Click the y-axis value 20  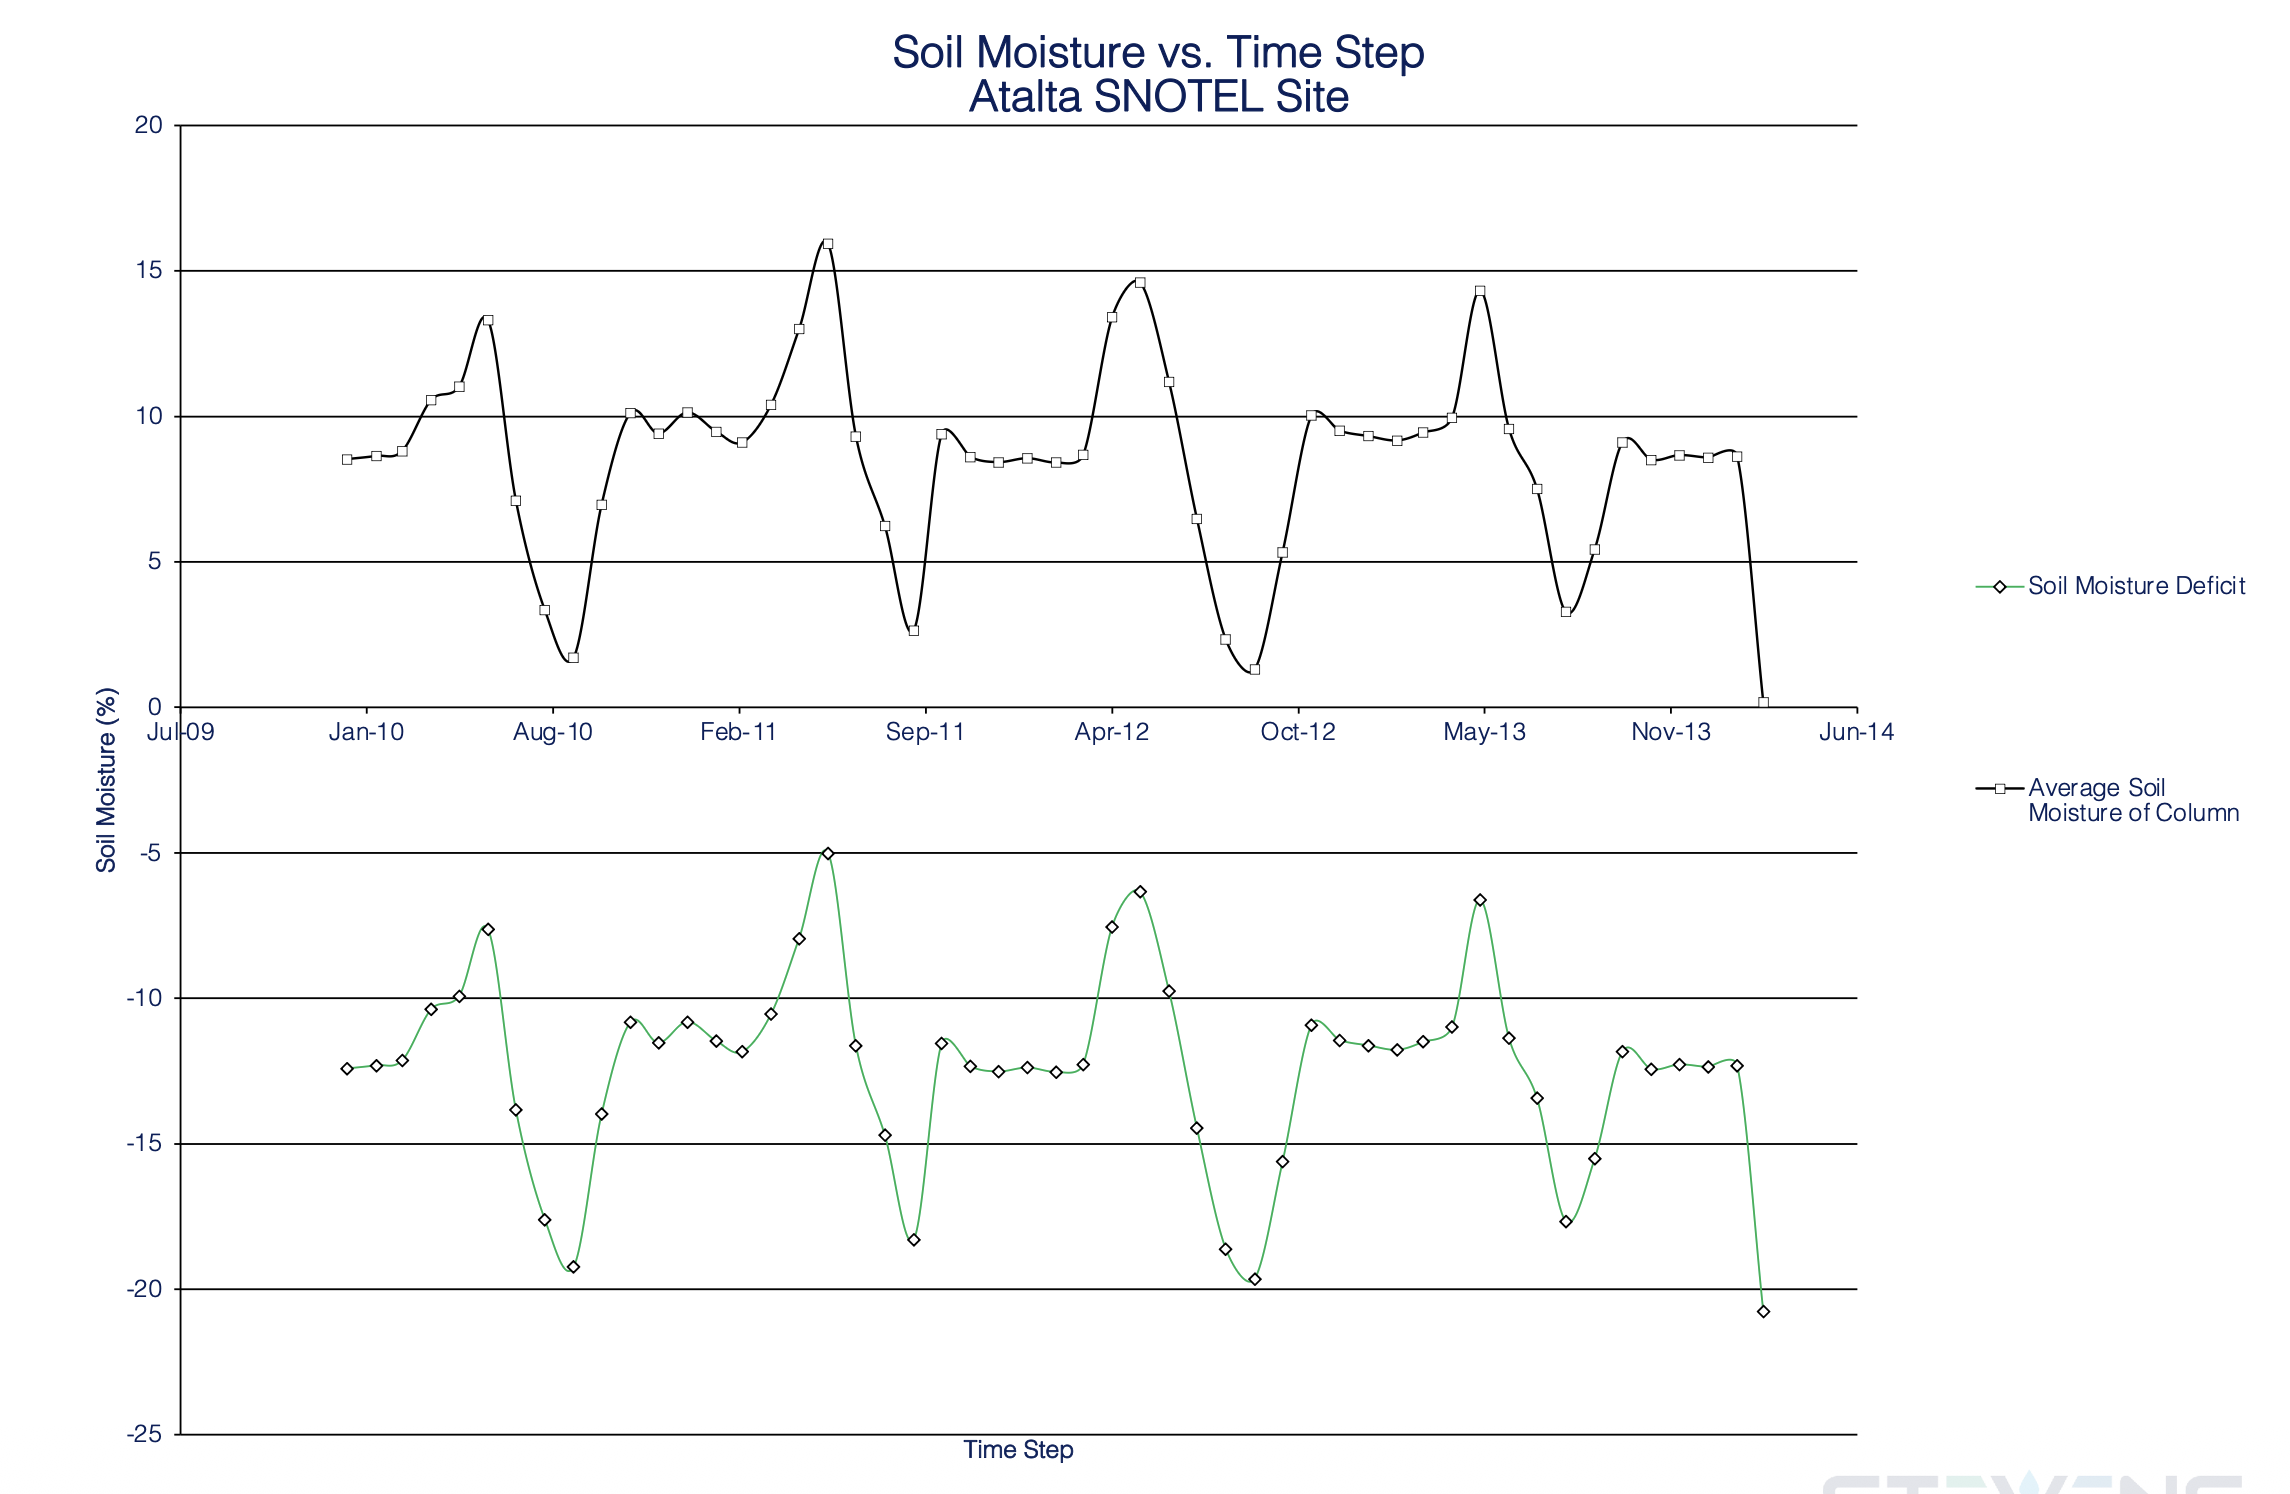[x=148, y=125]
